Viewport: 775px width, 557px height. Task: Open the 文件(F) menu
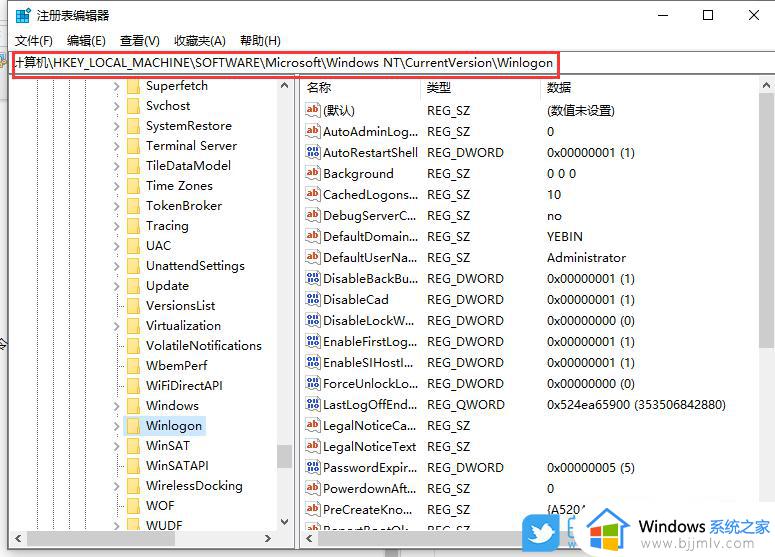(34, 41)
